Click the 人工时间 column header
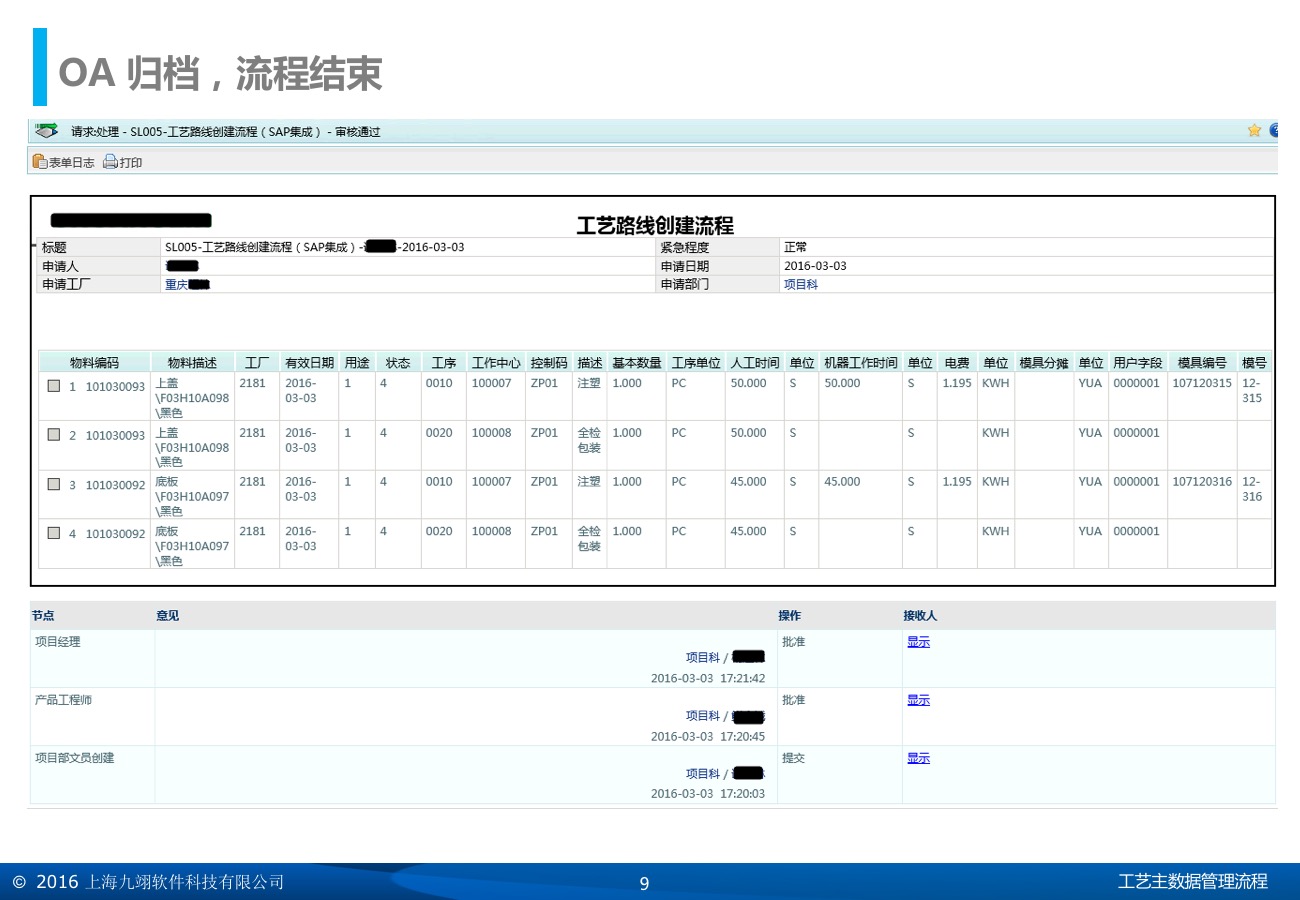 (x=755, y=363)
